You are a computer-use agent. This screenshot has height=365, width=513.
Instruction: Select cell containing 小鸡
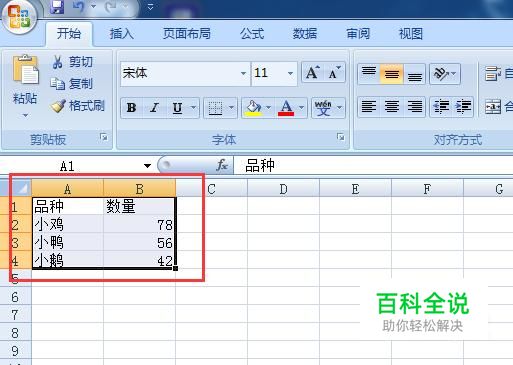point(68,224)
